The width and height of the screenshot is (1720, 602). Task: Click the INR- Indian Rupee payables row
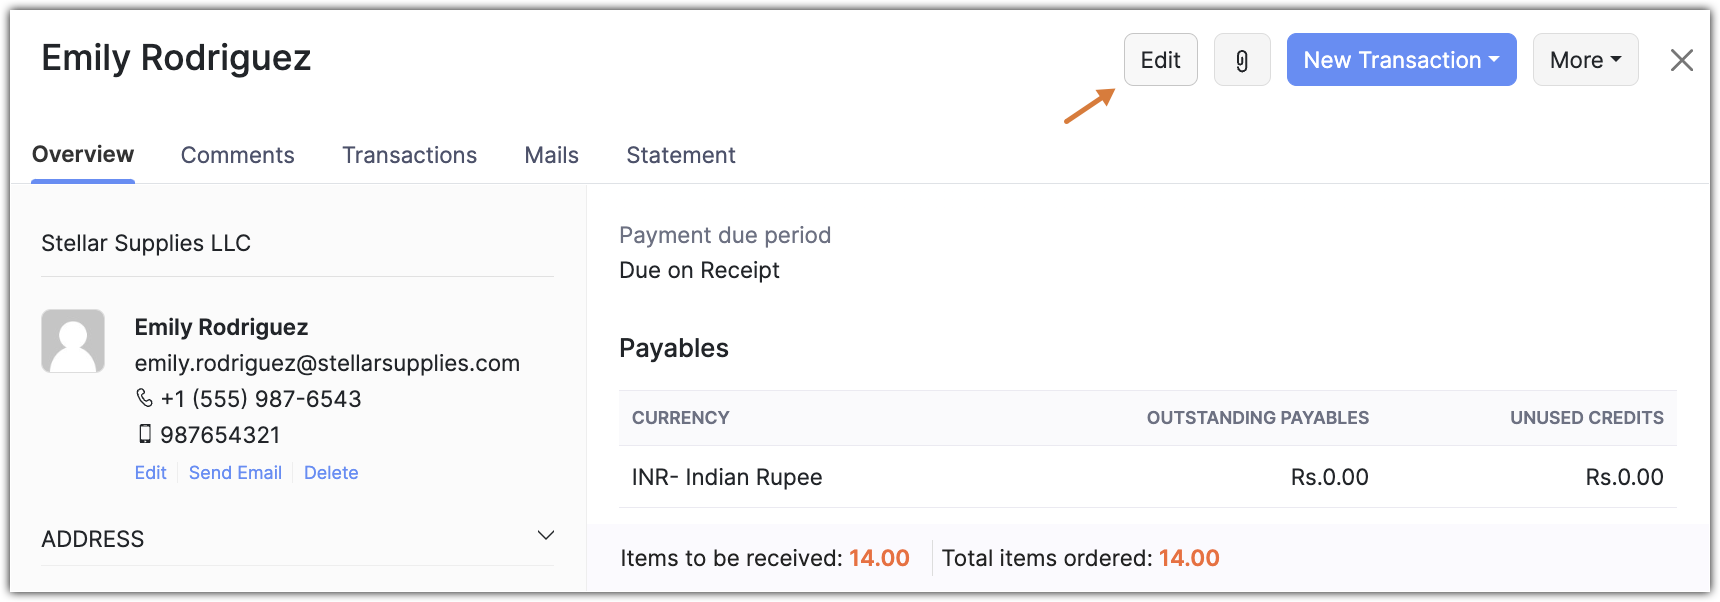click(x=727, y=477)
